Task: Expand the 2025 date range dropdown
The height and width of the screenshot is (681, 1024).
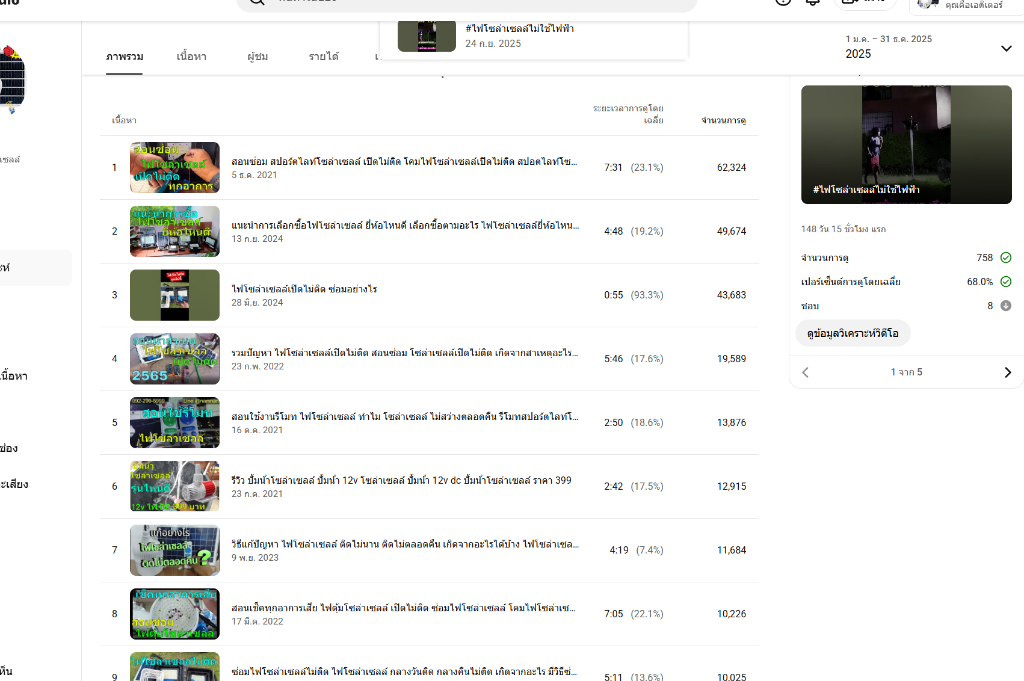Action: [1006, 48]
